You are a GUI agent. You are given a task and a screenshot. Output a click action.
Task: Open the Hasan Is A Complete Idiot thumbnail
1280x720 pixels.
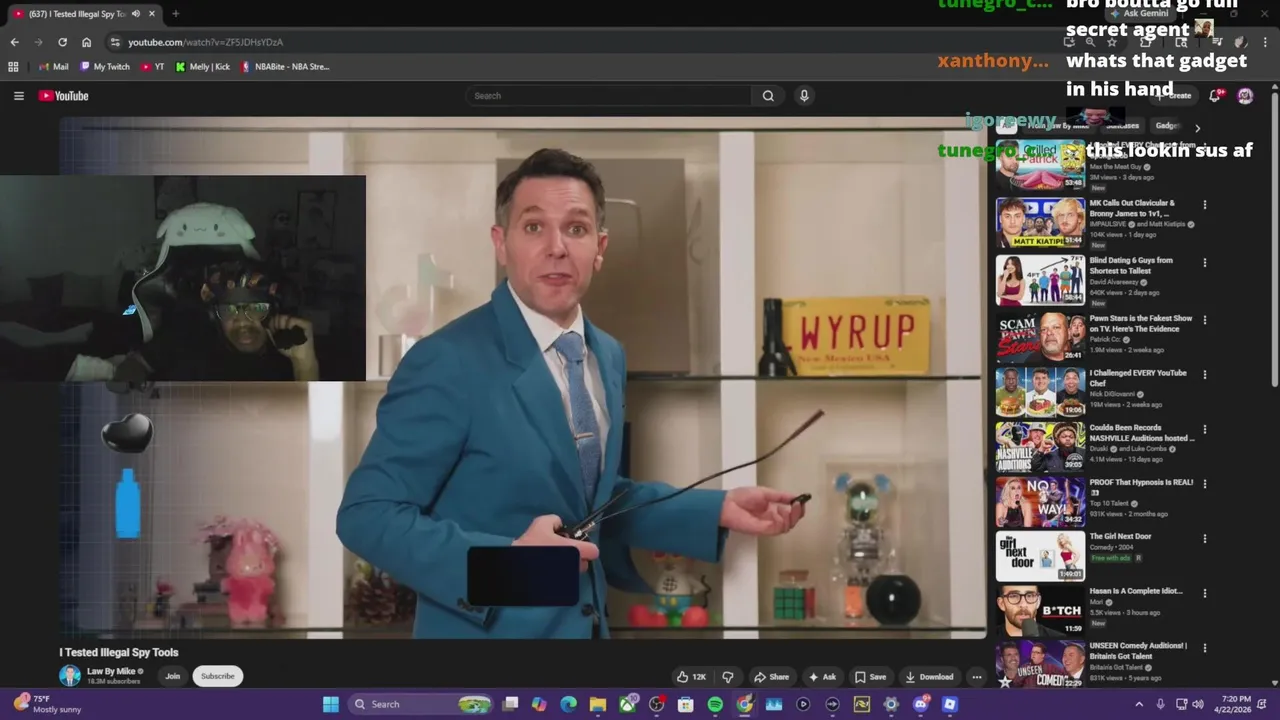(x=1040, y=610)
